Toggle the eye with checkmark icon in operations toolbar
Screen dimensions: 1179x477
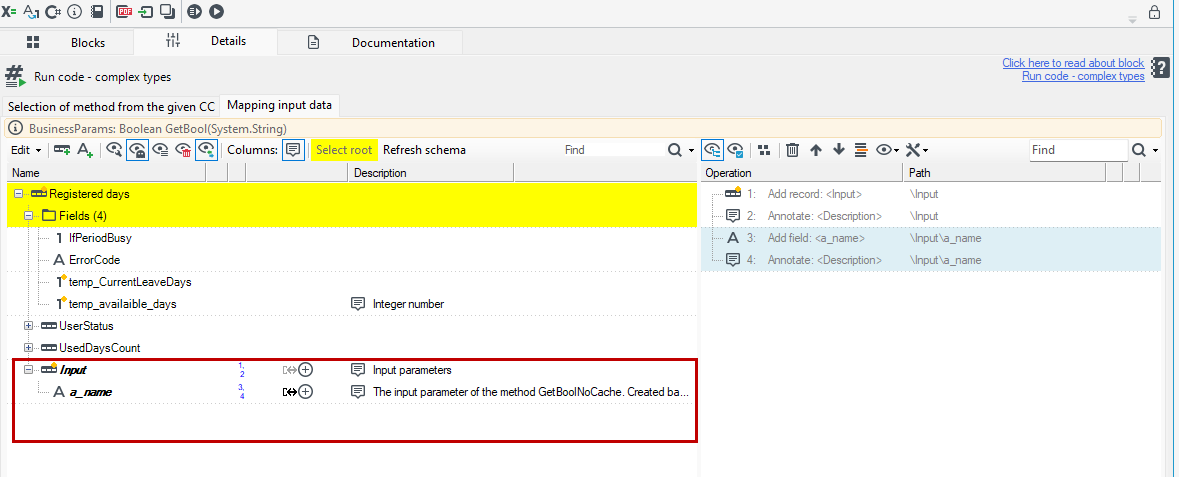pyautogui.click(x=735, y=150)
